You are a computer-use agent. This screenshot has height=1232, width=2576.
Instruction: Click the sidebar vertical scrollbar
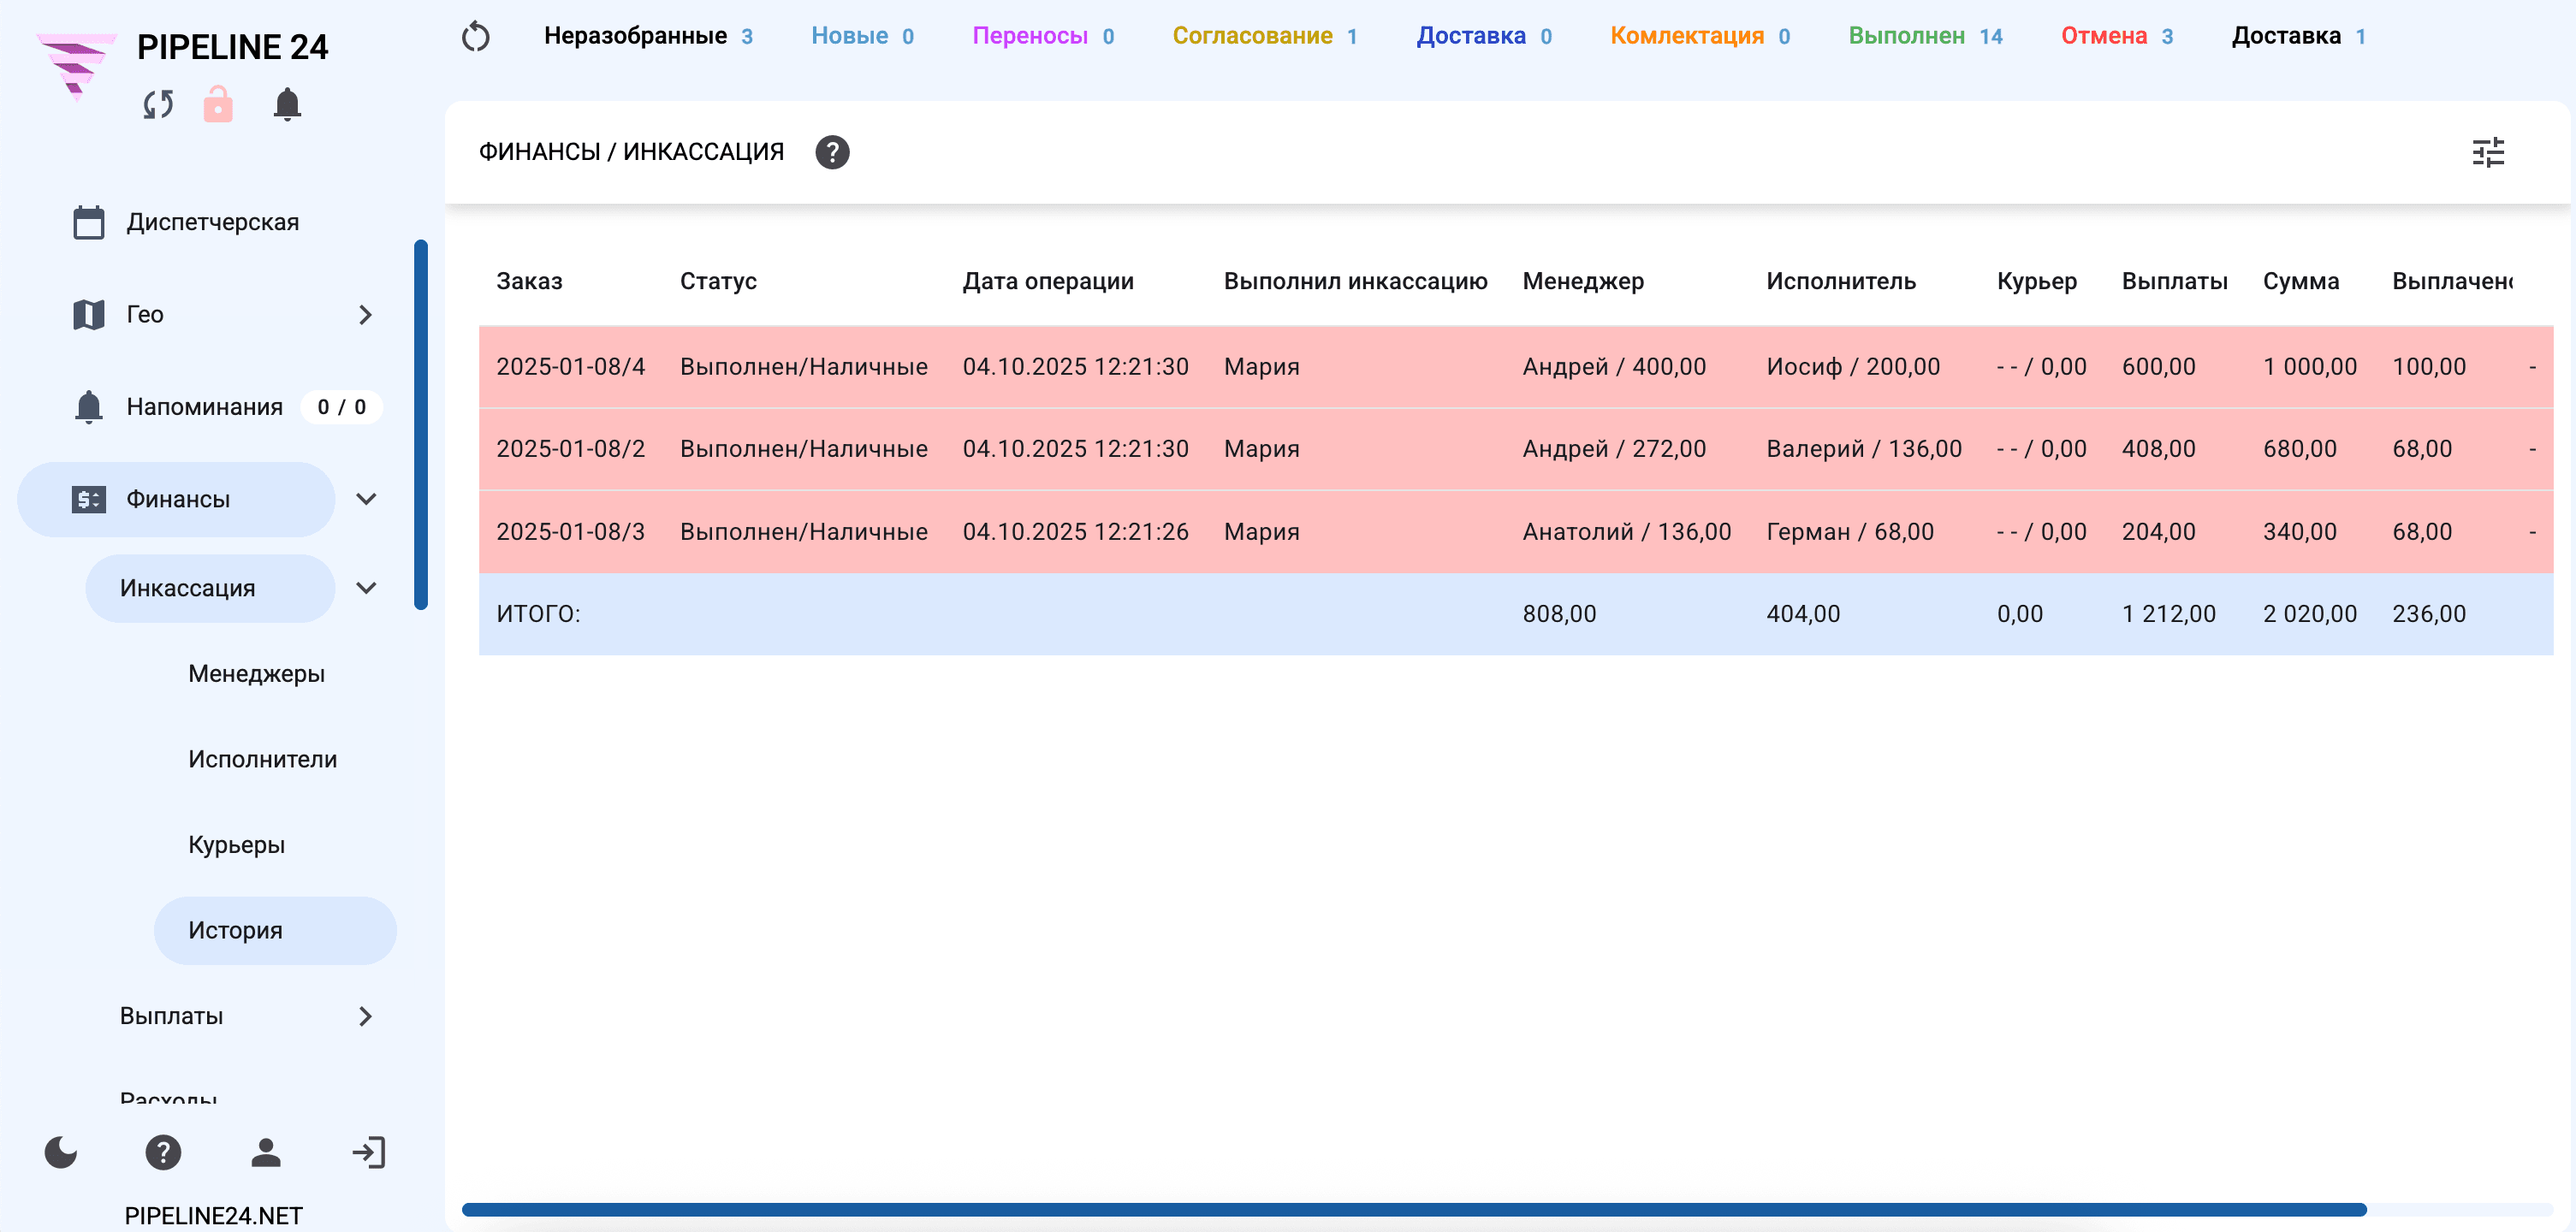(421, 425)
